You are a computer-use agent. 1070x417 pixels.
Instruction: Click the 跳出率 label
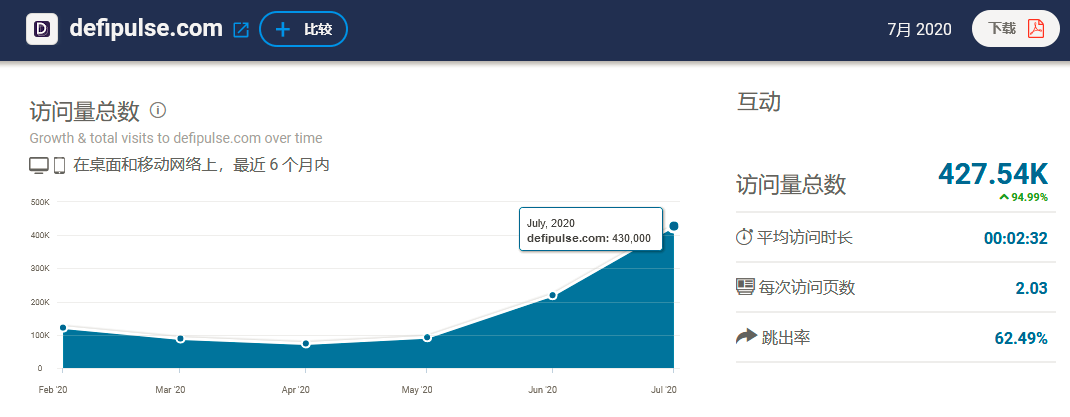coord(786,337)
